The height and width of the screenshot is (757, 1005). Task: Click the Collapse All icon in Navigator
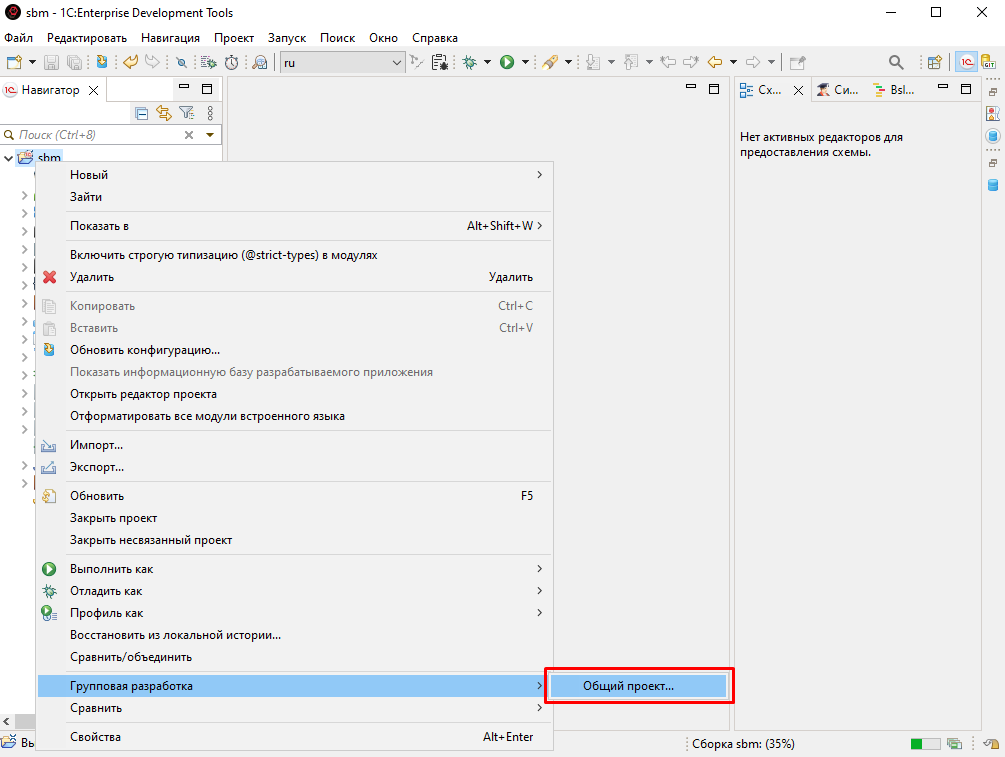142,113
